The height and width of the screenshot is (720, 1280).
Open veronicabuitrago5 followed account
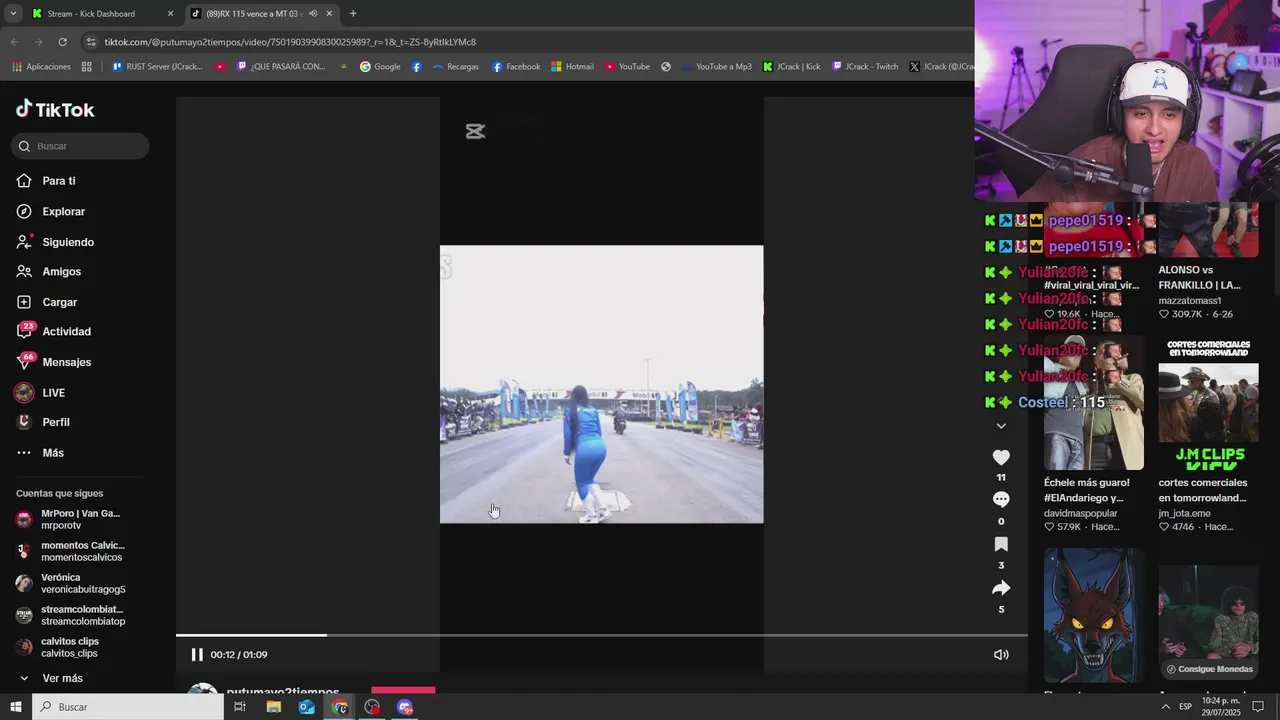coord(70,583)
